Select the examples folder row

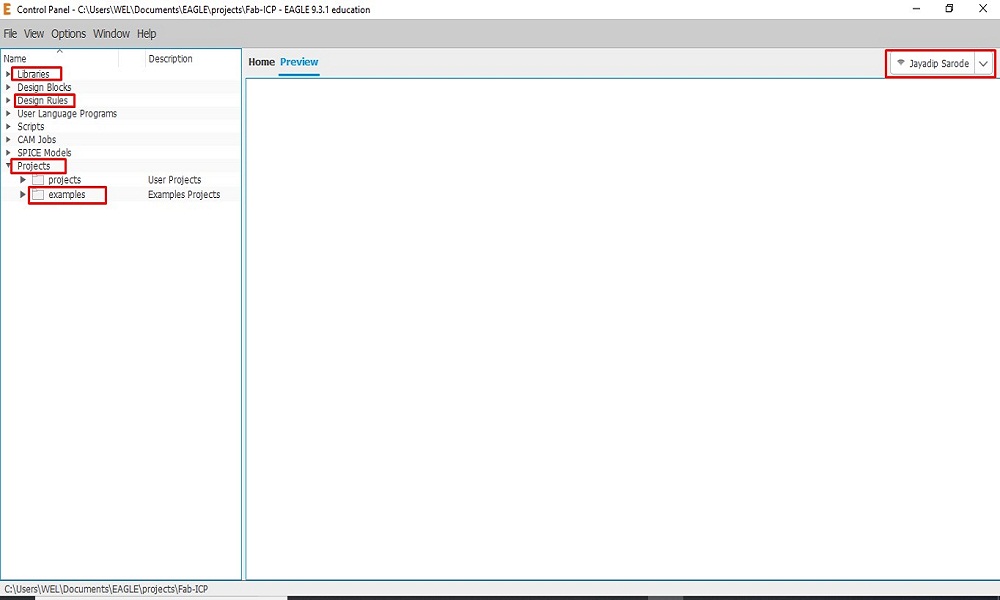pyautogui.click(x=121, y=194)
